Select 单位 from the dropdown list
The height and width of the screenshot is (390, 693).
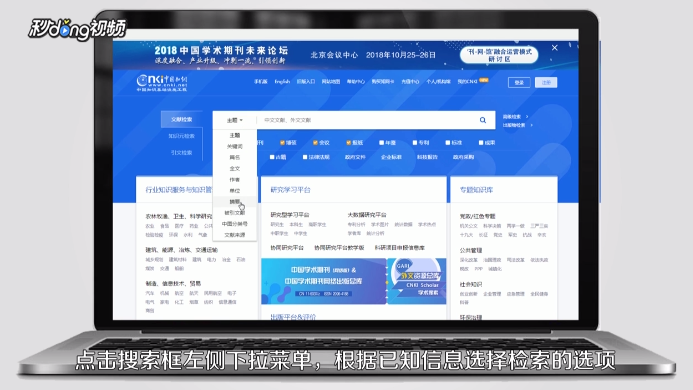[235, 191]
